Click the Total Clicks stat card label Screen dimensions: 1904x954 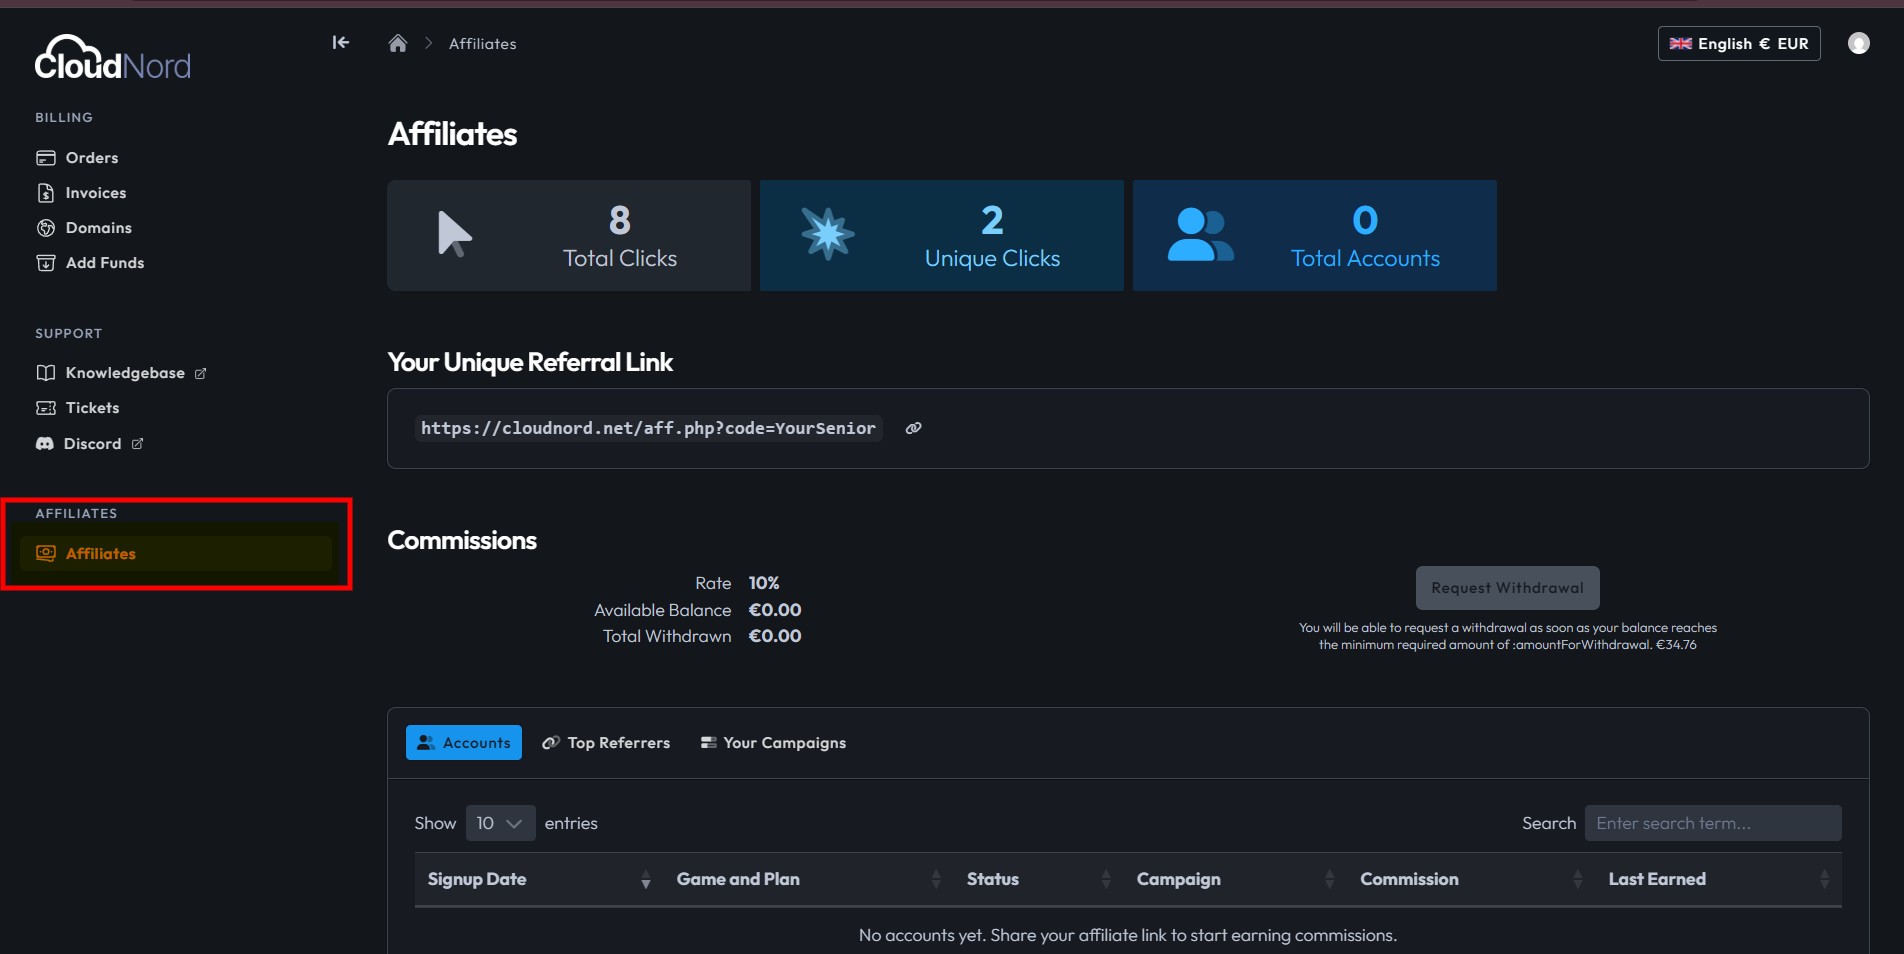(620, 258)
